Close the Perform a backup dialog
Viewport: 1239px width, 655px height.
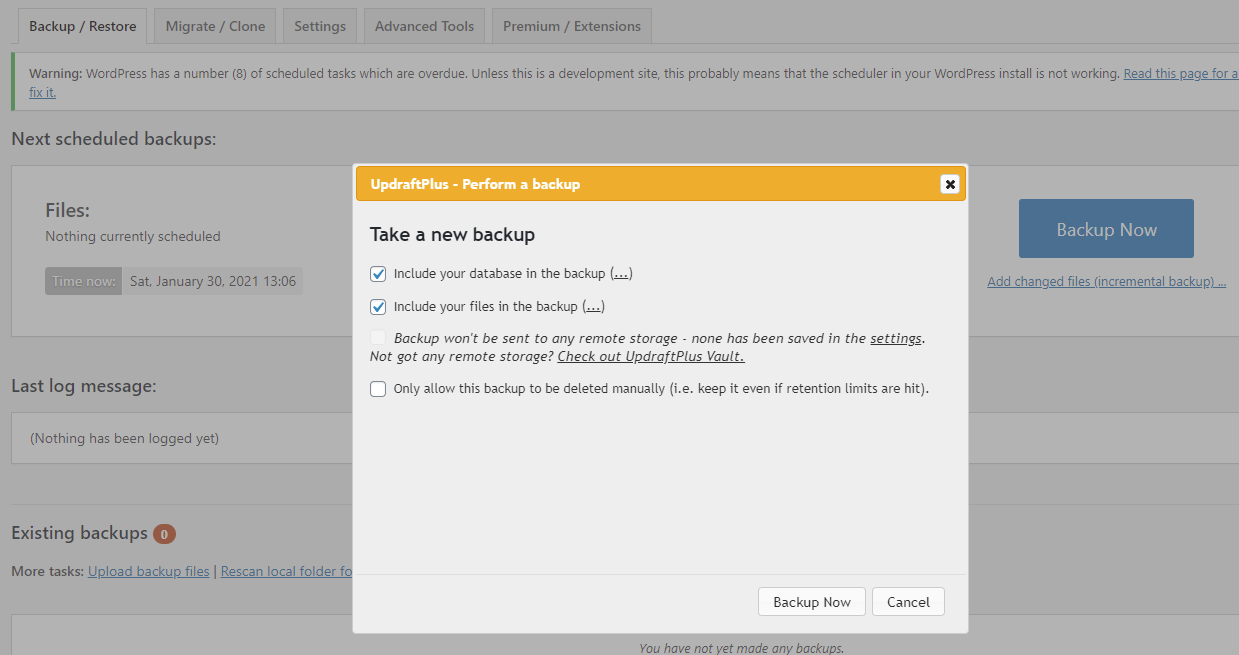point(949,184)
